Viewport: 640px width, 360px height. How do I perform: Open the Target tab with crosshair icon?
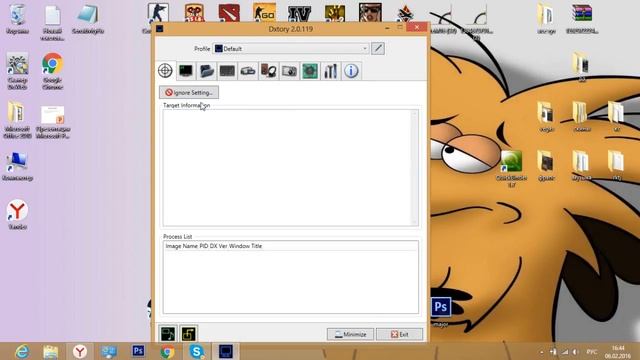pos(165,71)
